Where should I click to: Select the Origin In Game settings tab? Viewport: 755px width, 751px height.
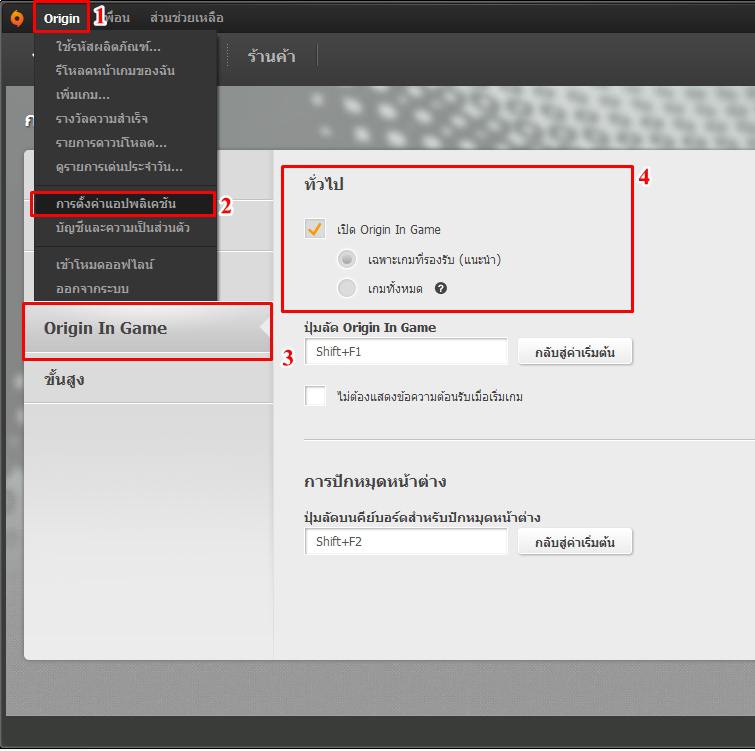[148, 328]
